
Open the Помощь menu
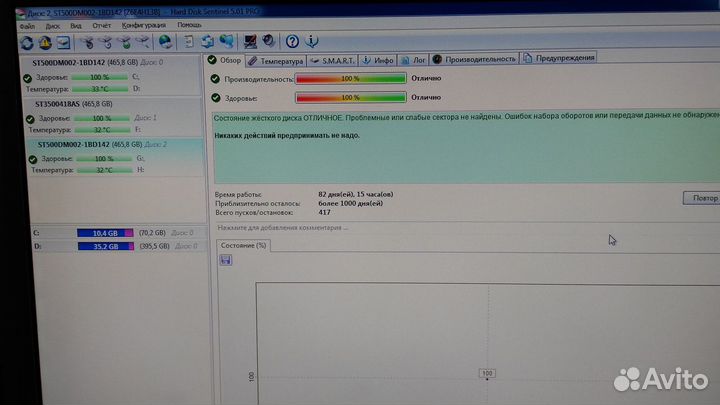(x=189, y=25)
